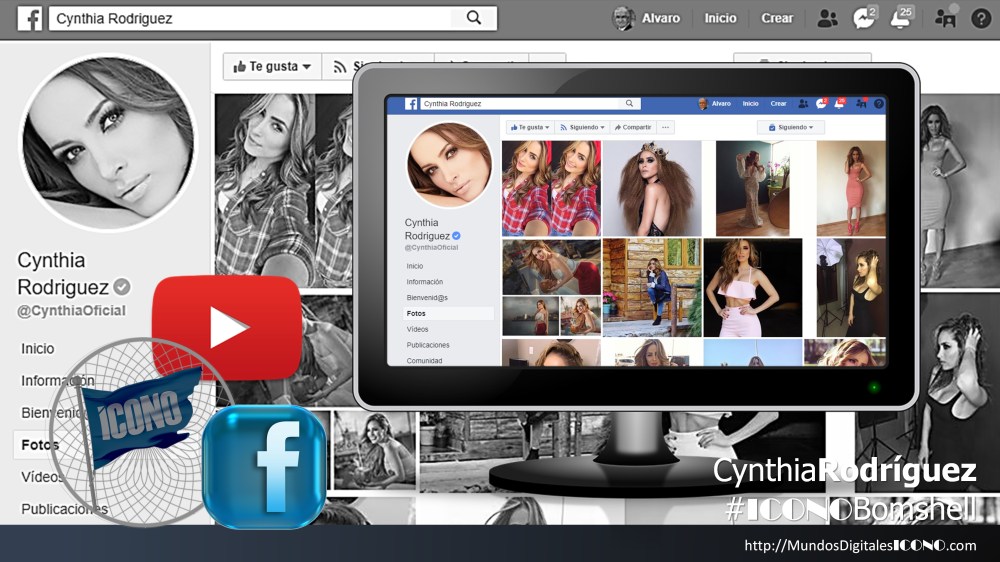The image size is (1000, 562).
Task: Open the grayscale beach photo in the background page
Action: [374, 450]
